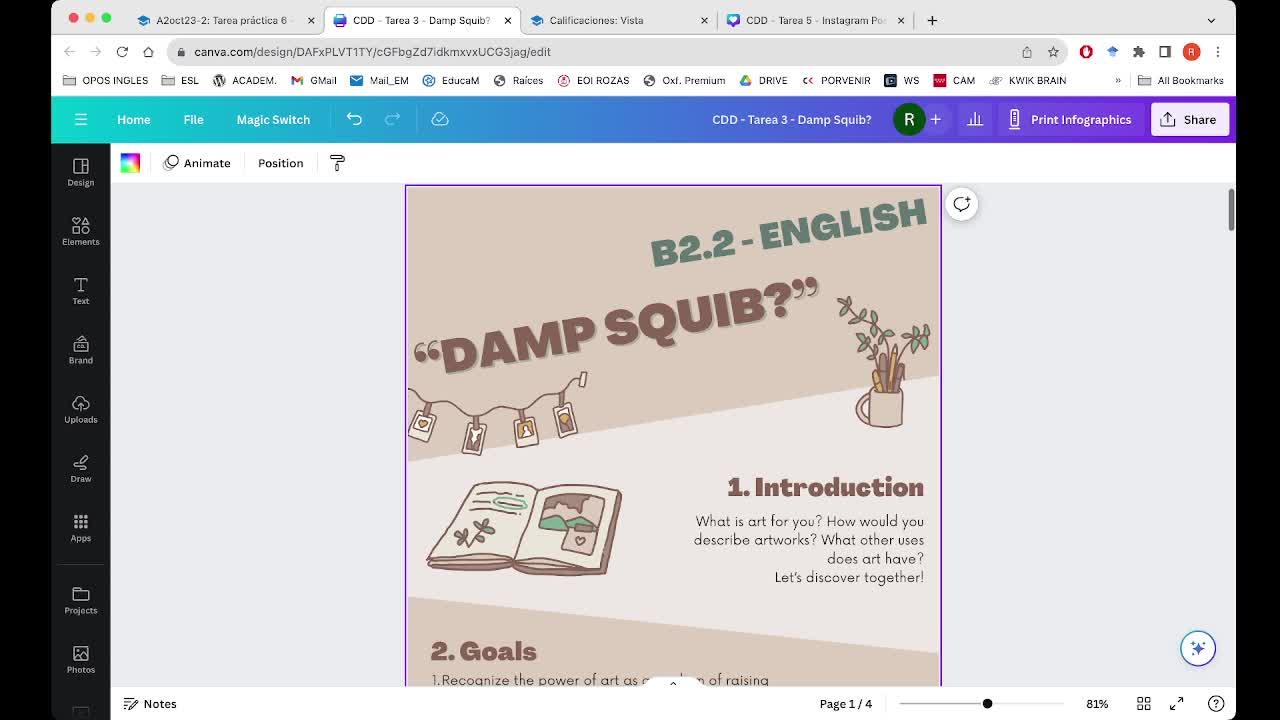This screenshot has width=1280, height=720.
Task: Select the "B2.2 - ENGLISH" title text
Action: [789, 233]
